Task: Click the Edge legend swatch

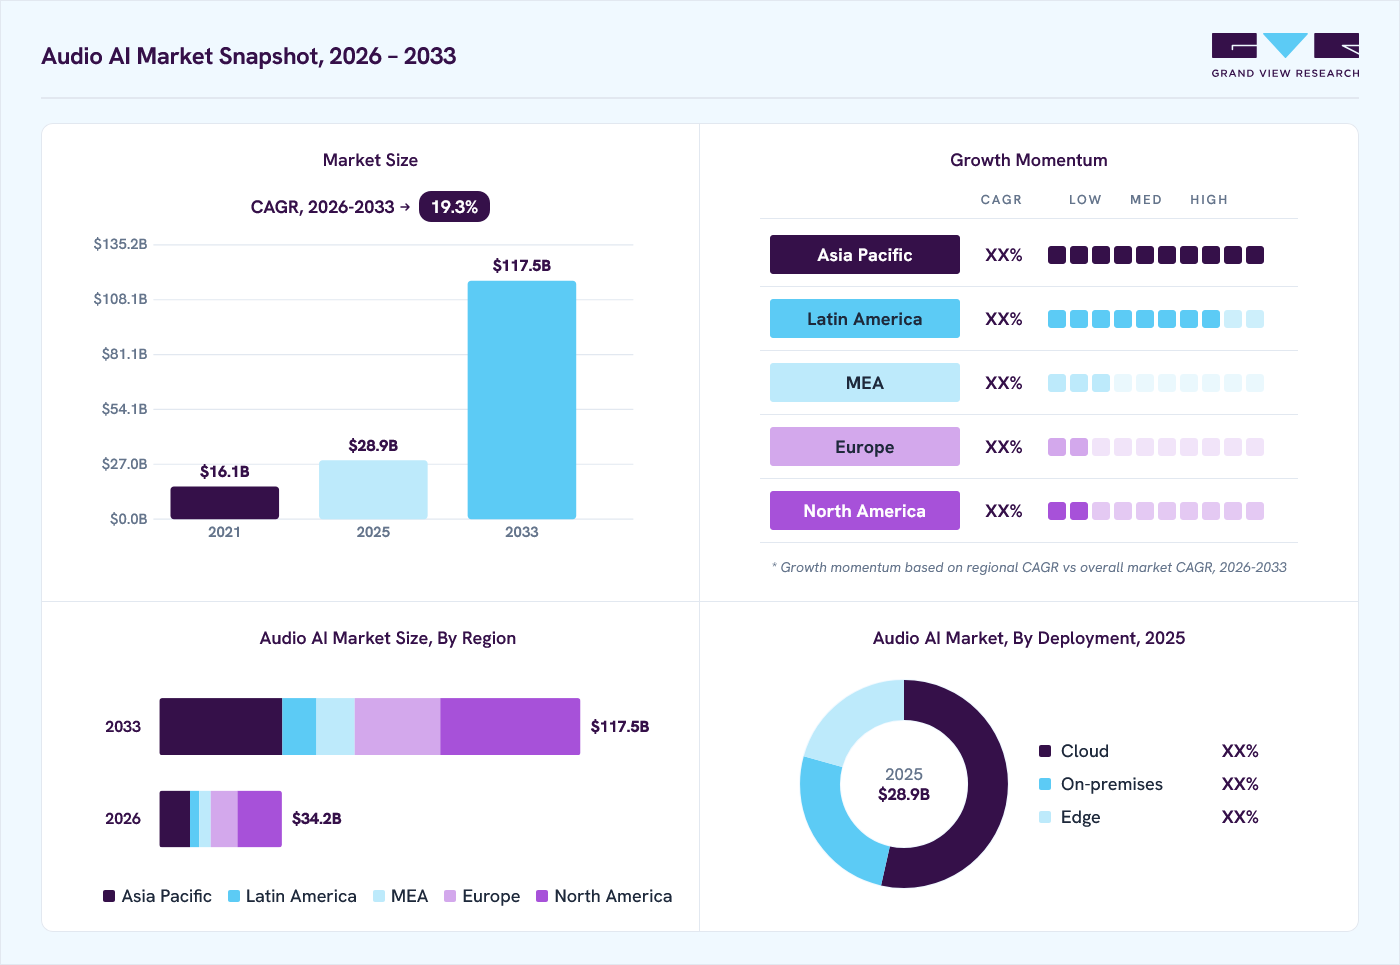Action: point(1045,817)
